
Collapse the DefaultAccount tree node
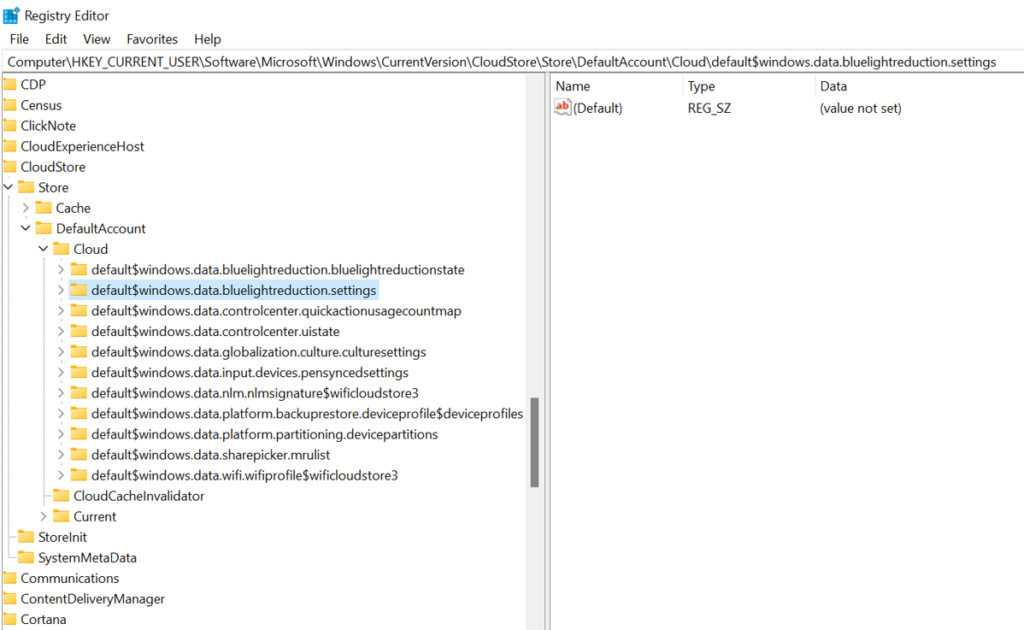point(25,228)
